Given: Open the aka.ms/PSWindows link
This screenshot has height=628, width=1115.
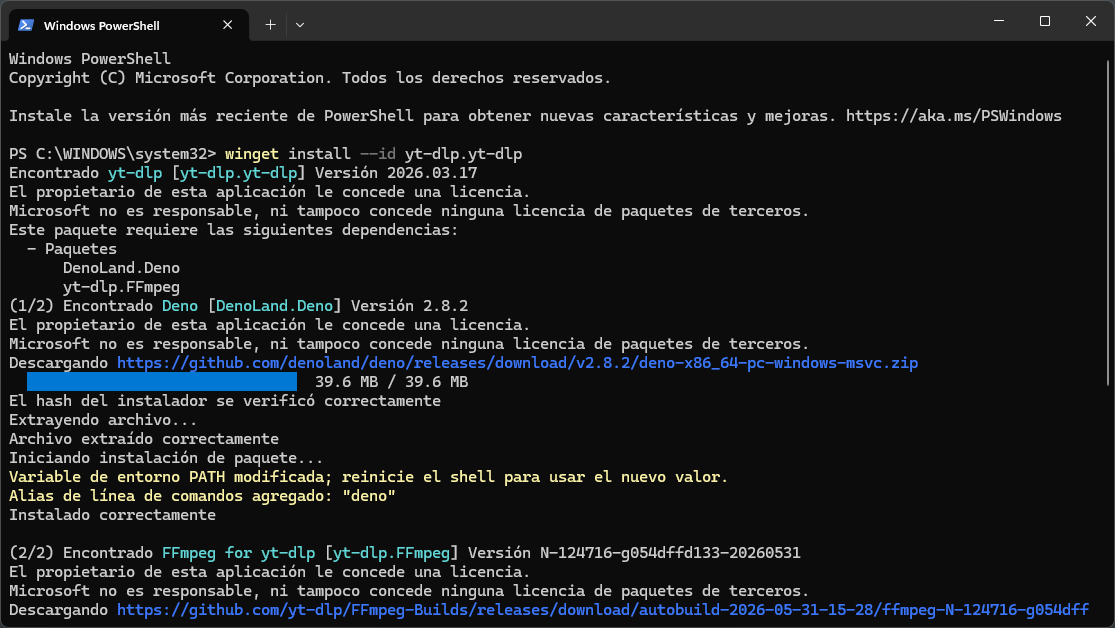Looking at the screenshot, I should point(954,116).
